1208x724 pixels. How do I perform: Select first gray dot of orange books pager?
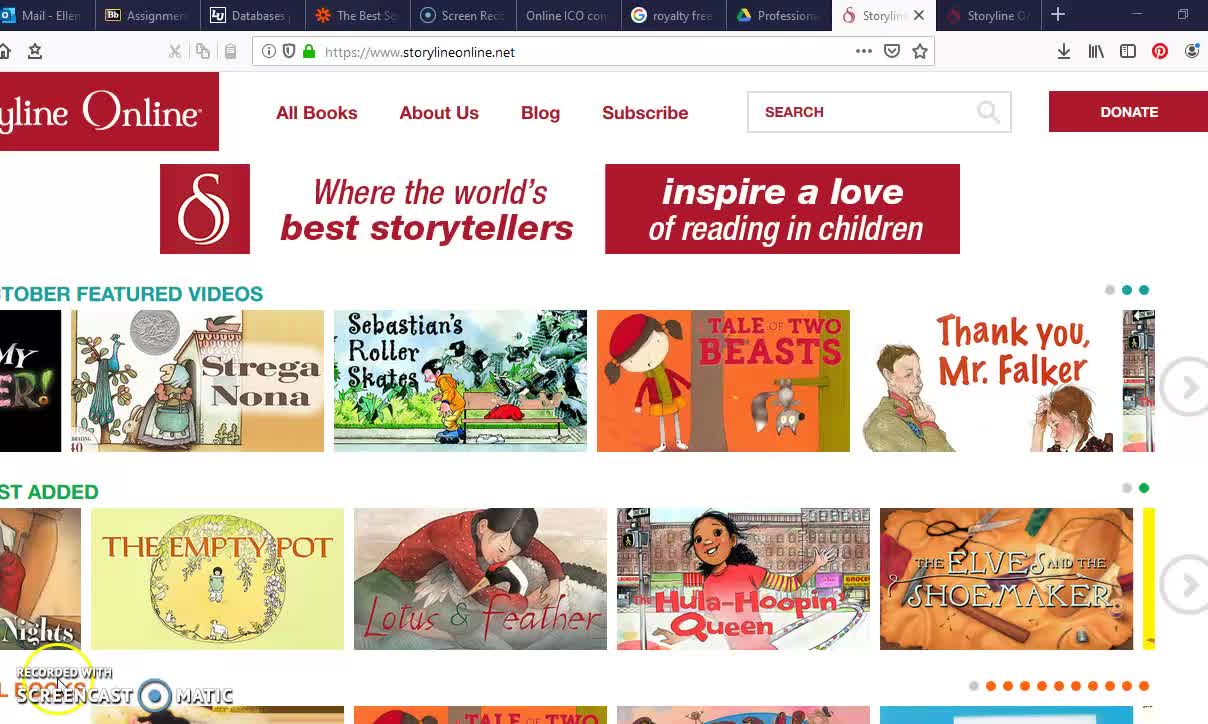point(974,686)
